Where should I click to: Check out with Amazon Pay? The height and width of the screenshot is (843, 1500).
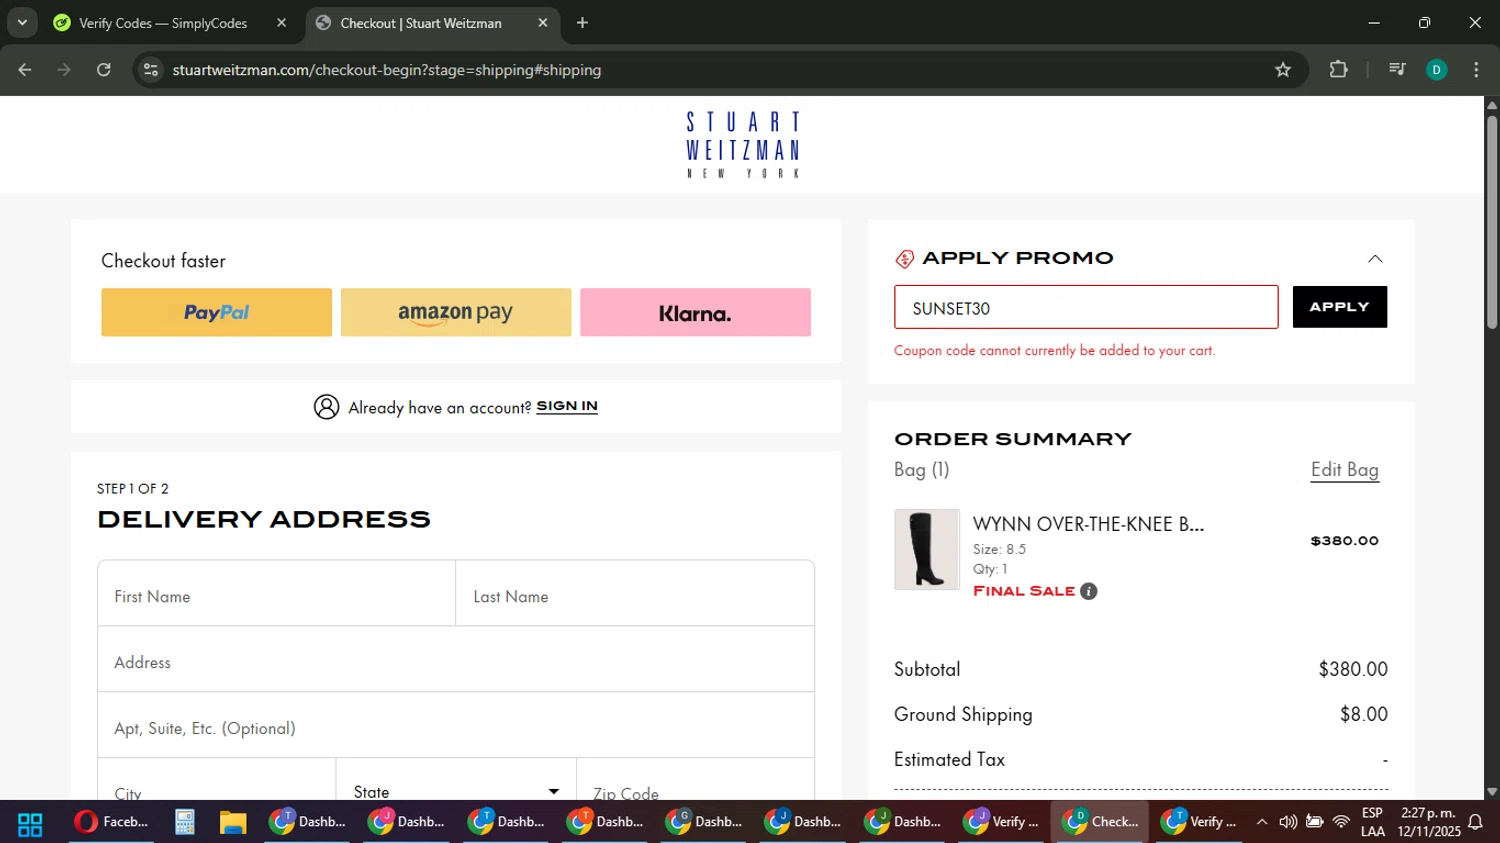[456, 312]
